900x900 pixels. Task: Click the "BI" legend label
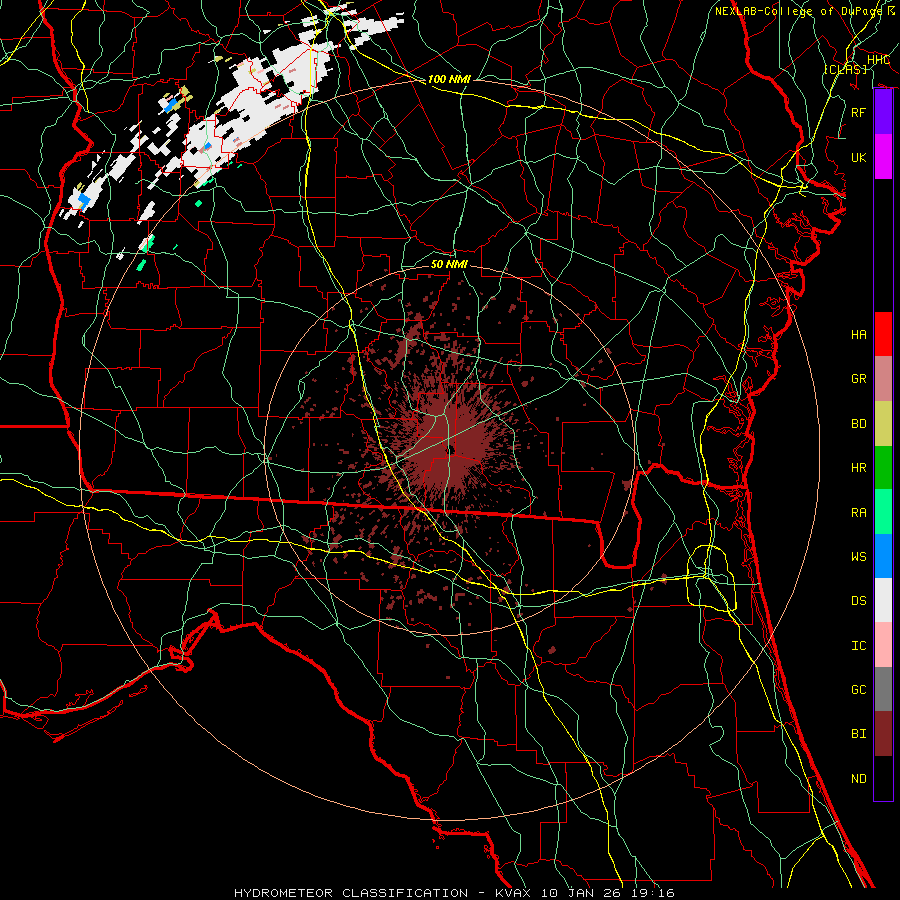tap(859, 734)
